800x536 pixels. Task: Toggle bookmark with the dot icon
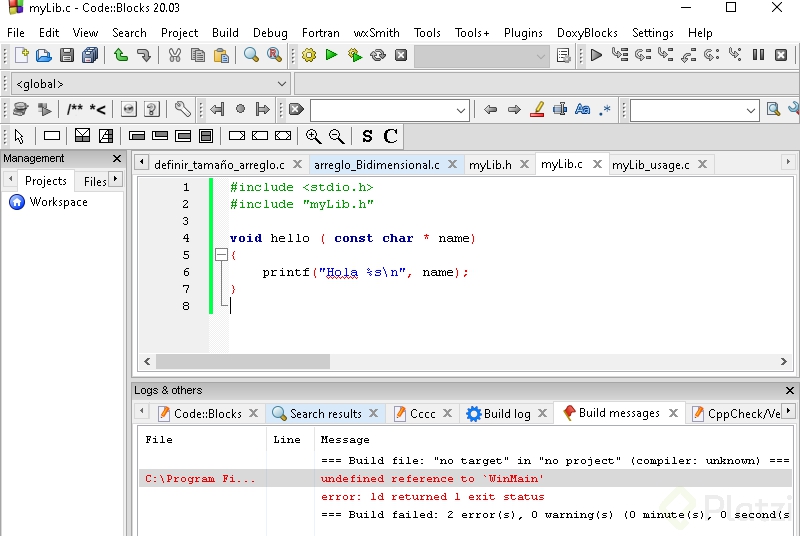click(240, 109)
